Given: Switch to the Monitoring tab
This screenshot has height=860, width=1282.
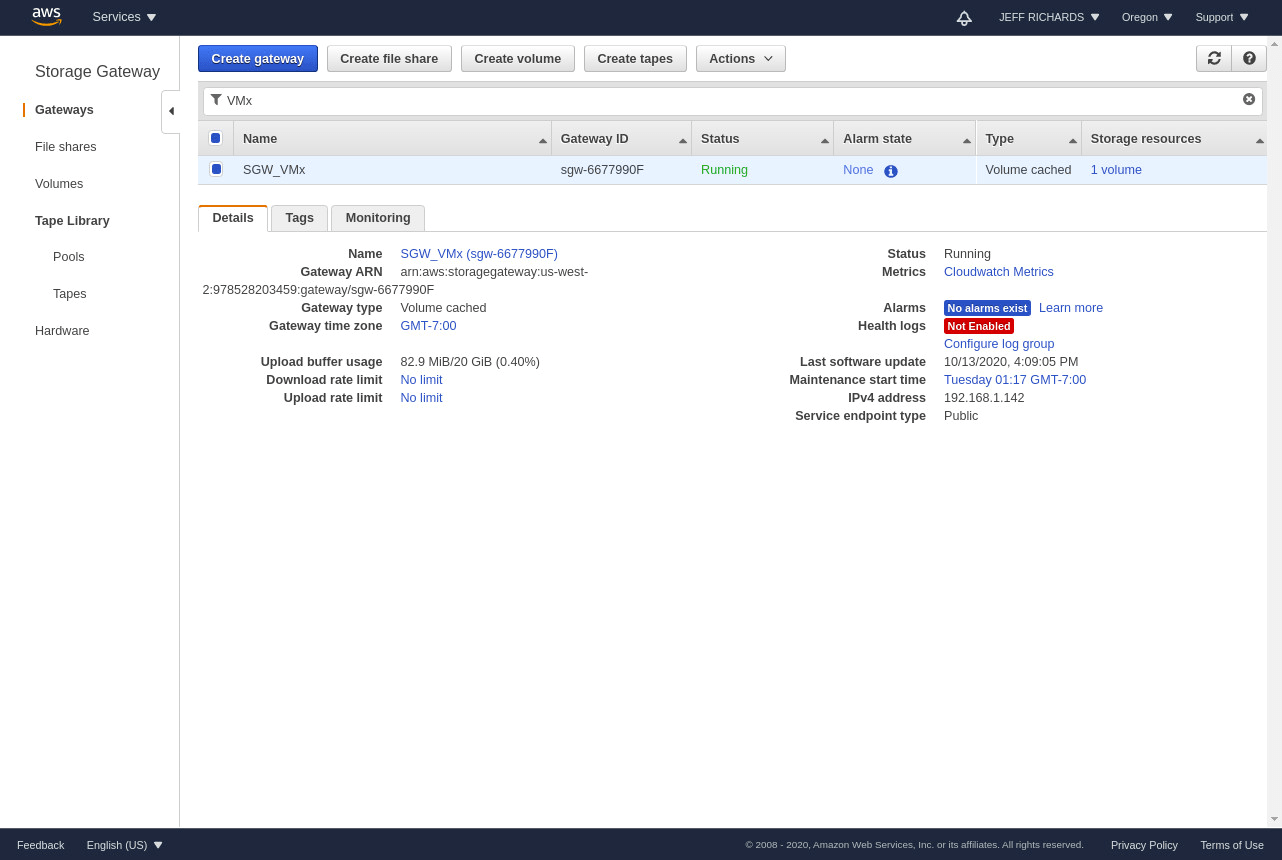Looking at the screenshot, I should point(377,218).
